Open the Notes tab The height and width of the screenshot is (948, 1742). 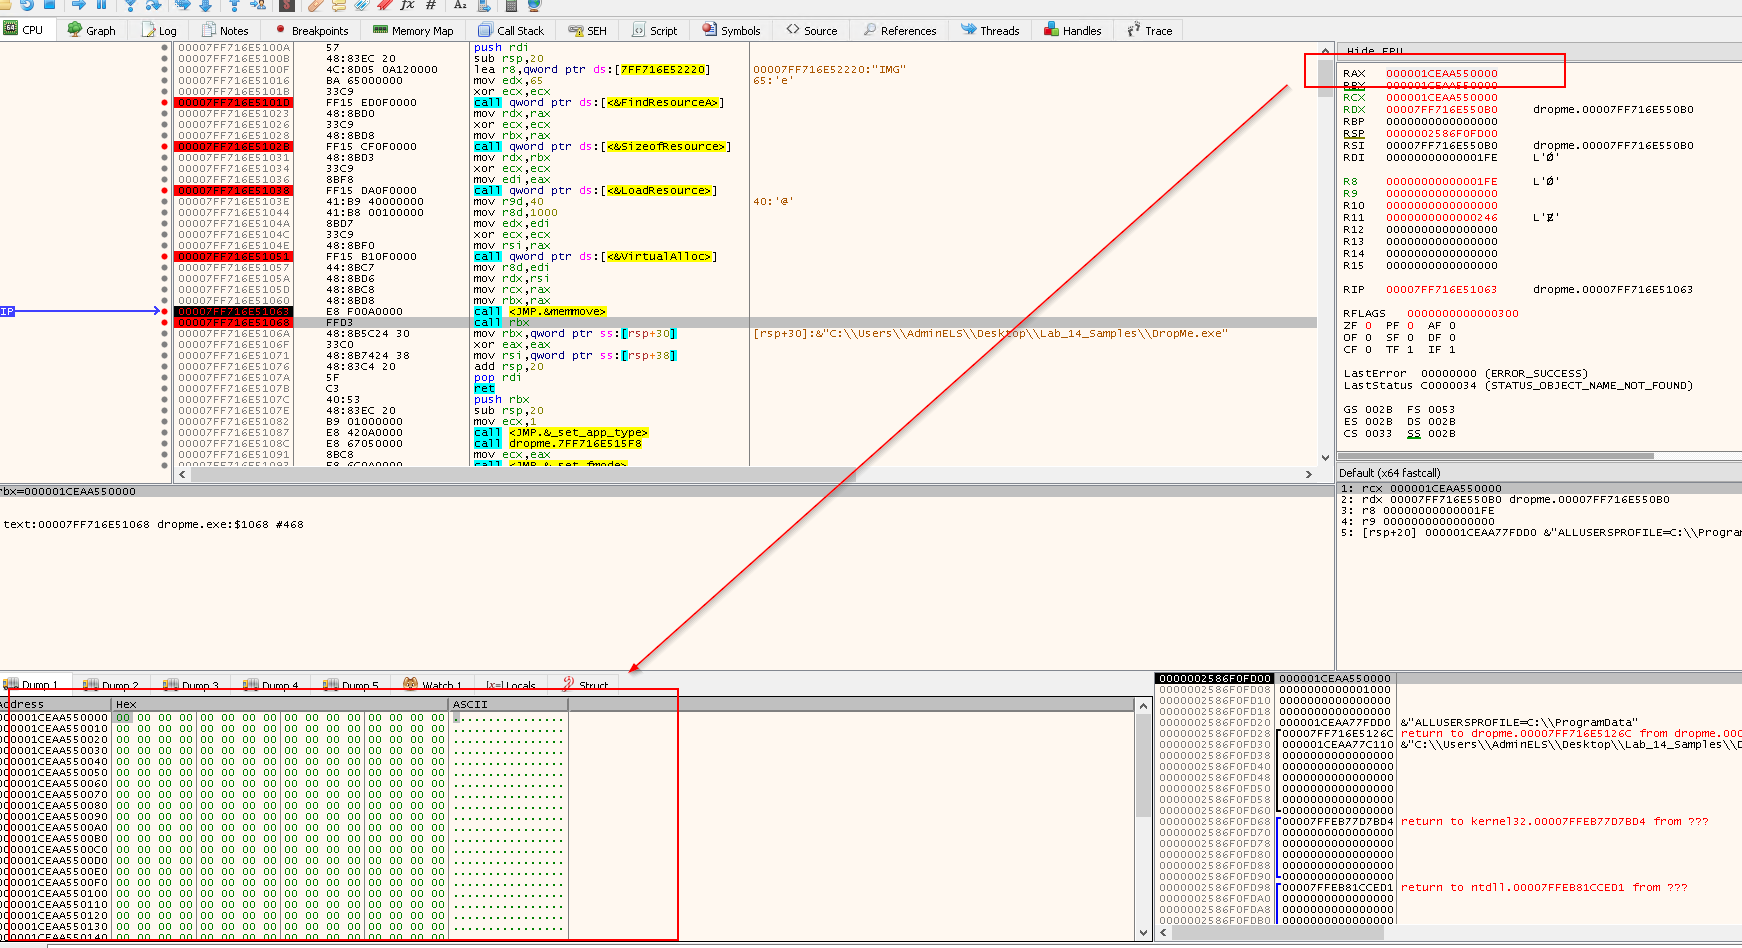coord(225,30)
